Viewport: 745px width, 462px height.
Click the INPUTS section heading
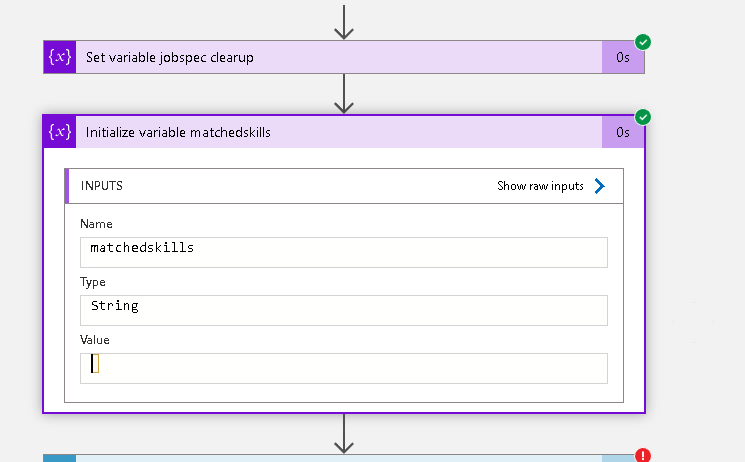(x=102, y=186)
